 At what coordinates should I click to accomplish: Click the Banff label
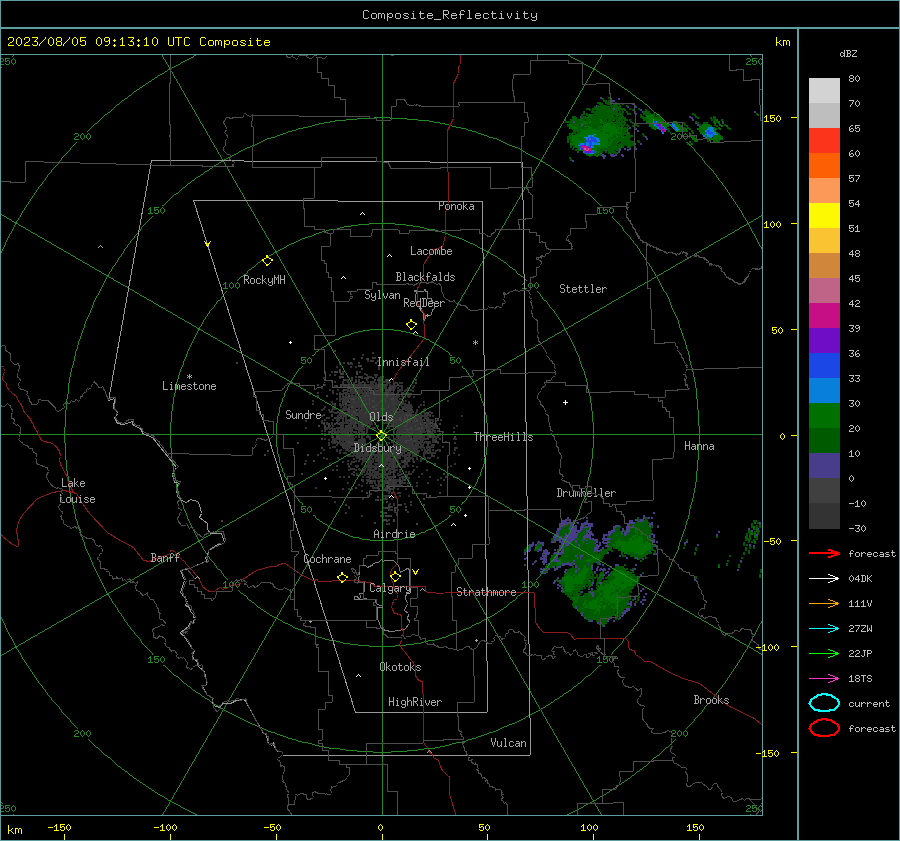point(165,557)
